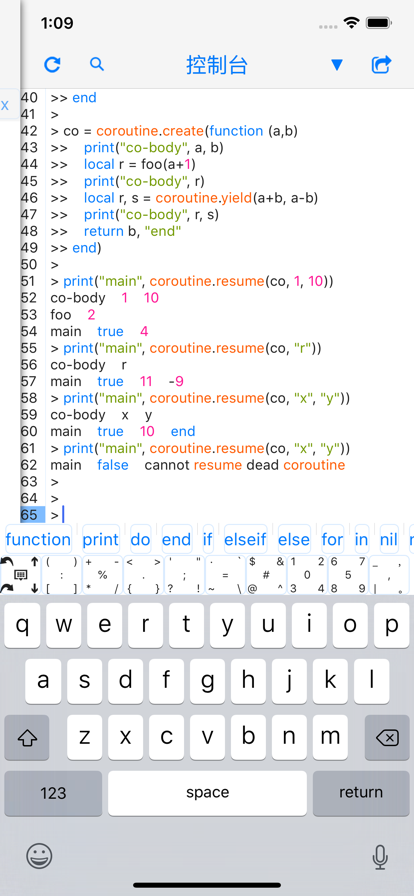Viewport: 414px width, 896px height.
Task: Tap the battery status icon
Action: (379, 23)
